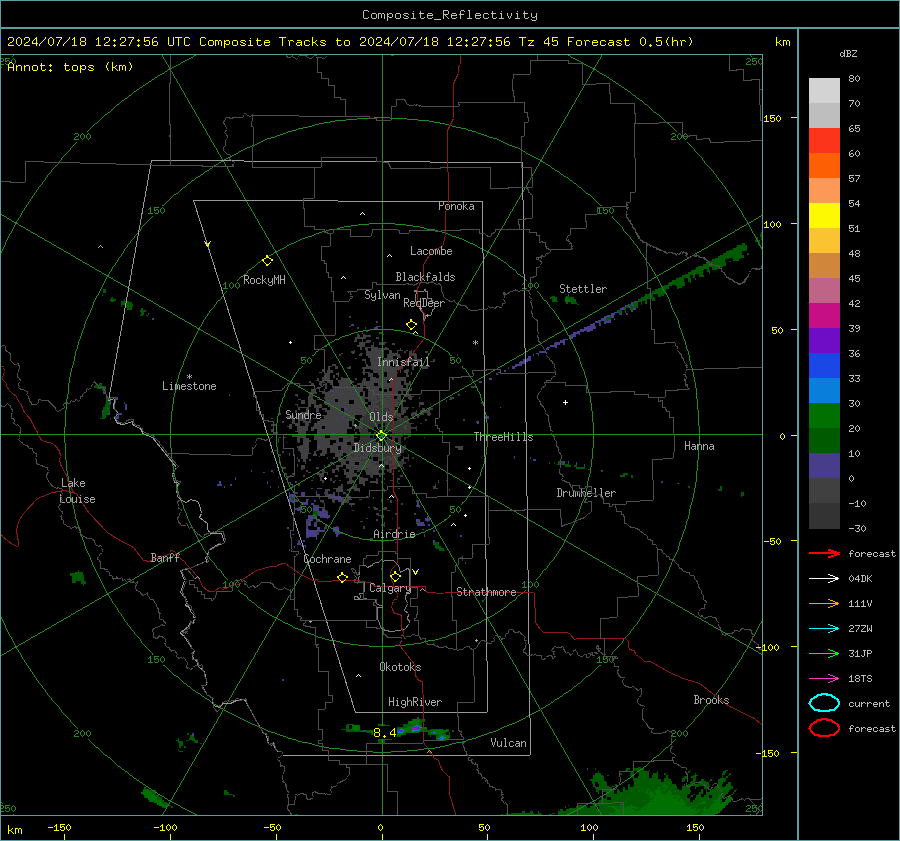Click the 8.4 storm top annotation
Screen dimensions: 900x841
[385, 733]
